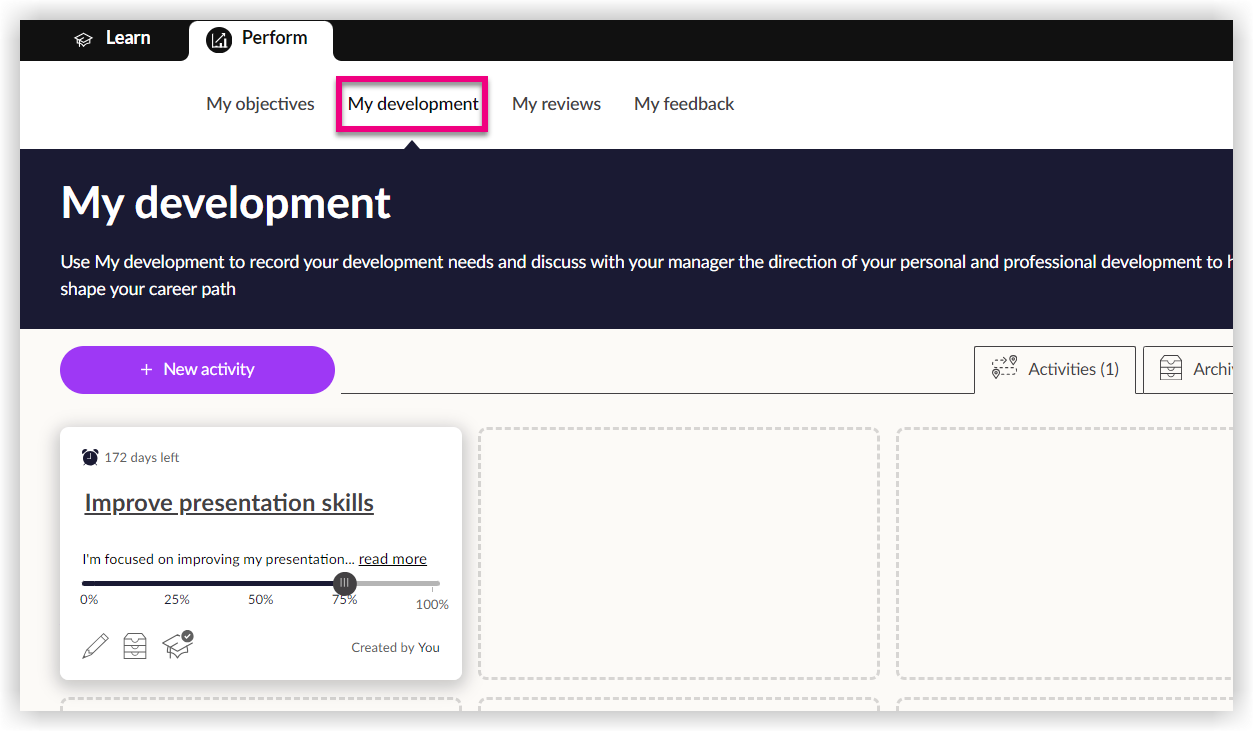
Task: Select the My feedback tab
Action: tap(684, 103)
